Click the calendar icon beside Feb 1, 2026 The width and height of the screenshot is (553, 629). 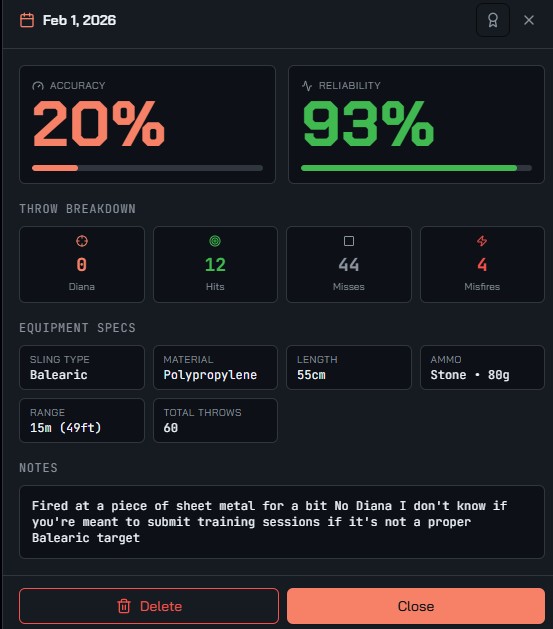pos(27,20)
